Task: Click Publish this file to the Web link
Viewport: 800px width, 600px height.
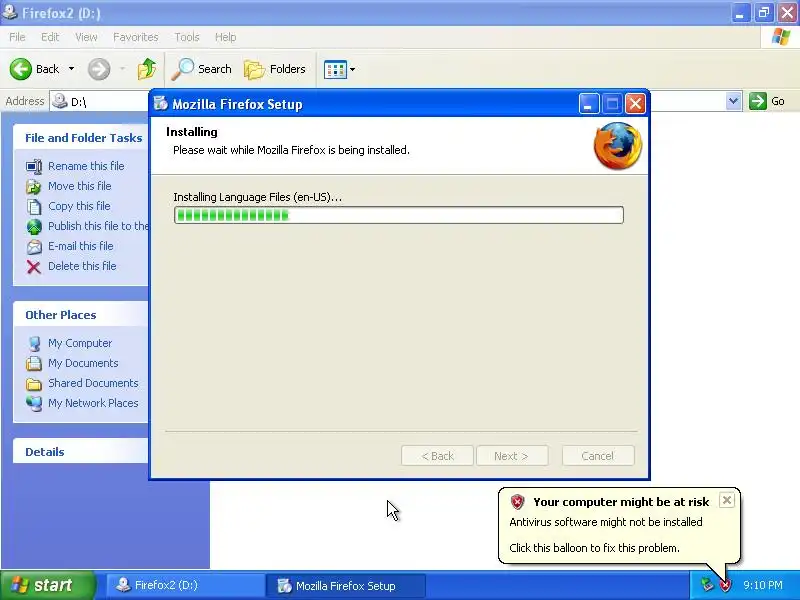Action: 98,226
